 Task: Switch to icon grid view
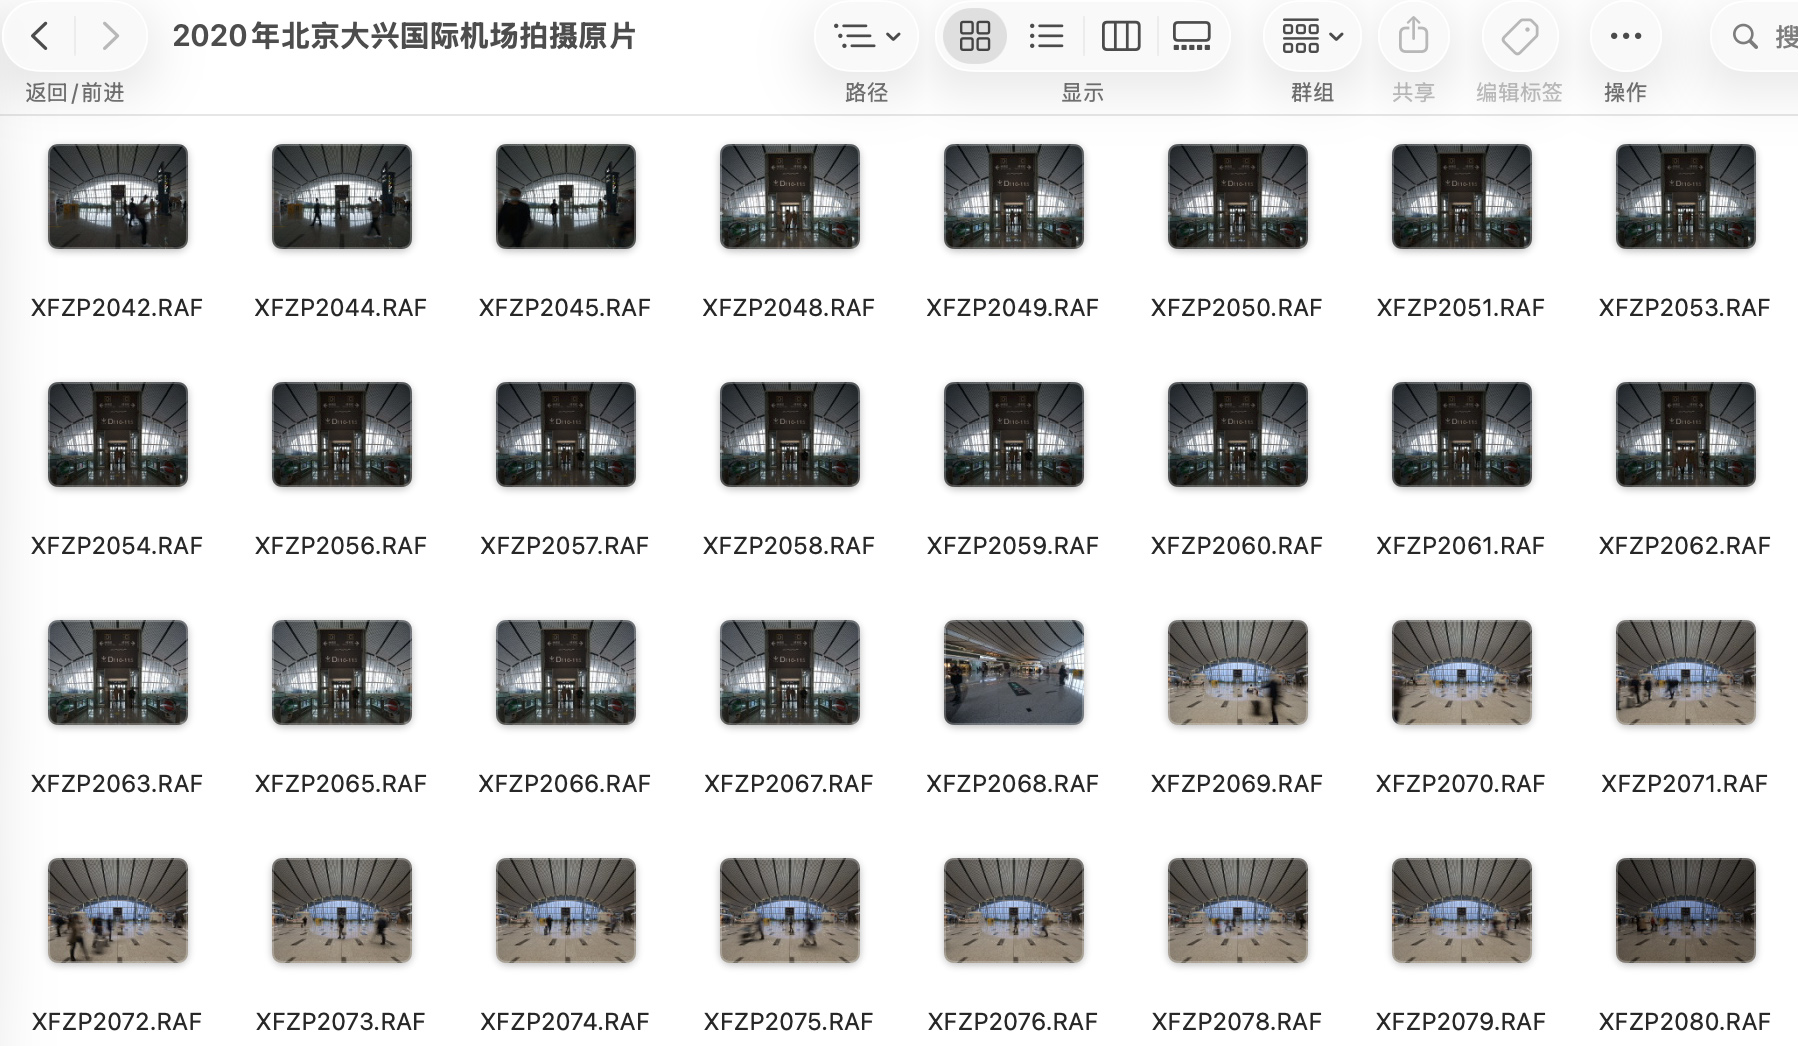pyautogui.click(x=975, y=37)
